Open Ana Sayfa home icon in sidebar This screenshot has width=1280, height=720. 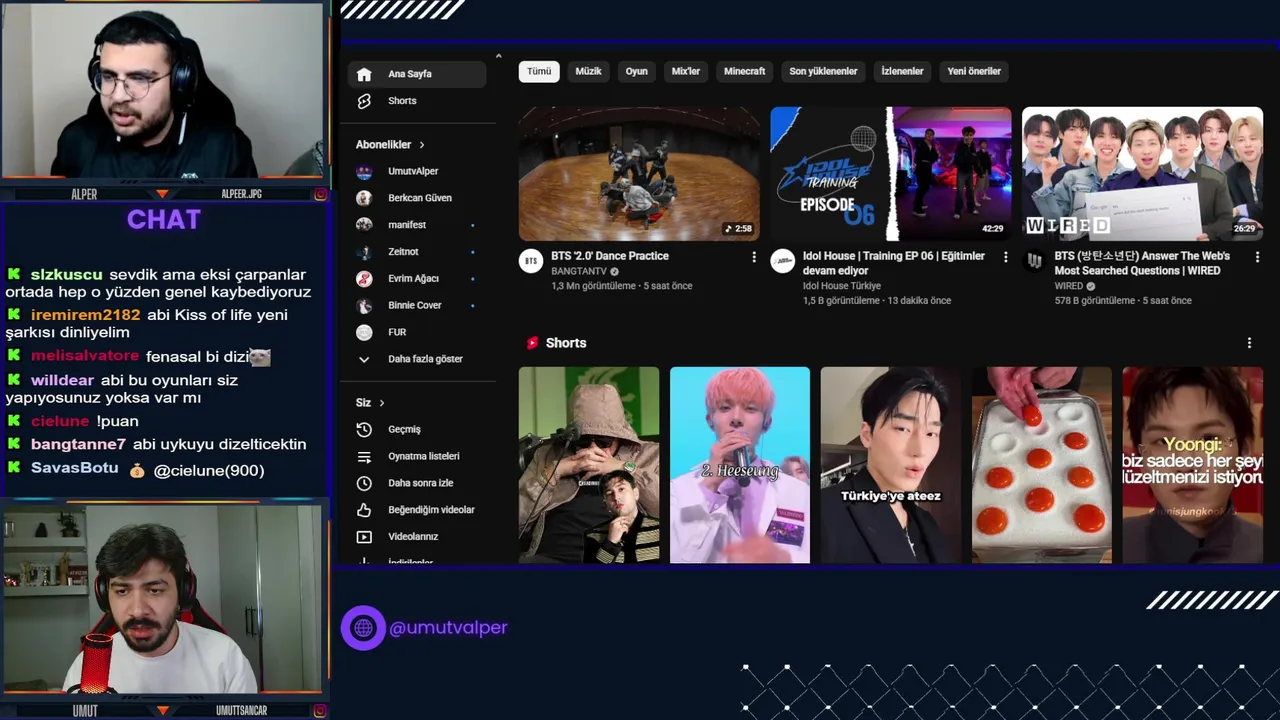(364, 74)
